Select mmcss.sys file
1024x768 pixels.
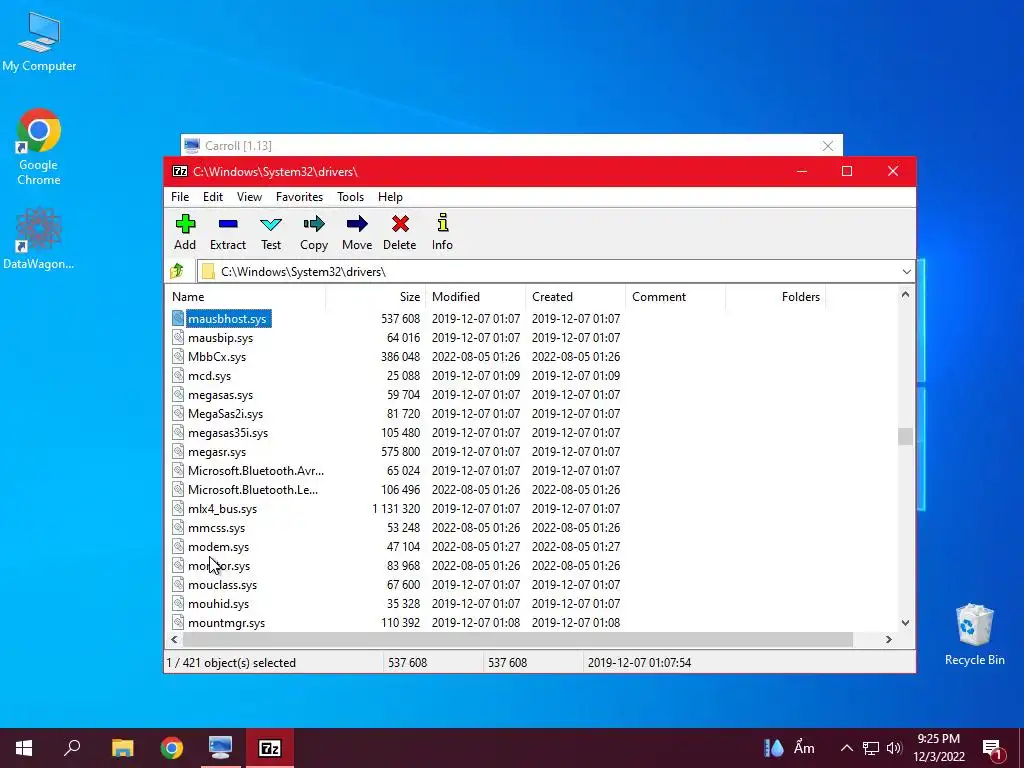pyautogui.click(x=216, y=527)
